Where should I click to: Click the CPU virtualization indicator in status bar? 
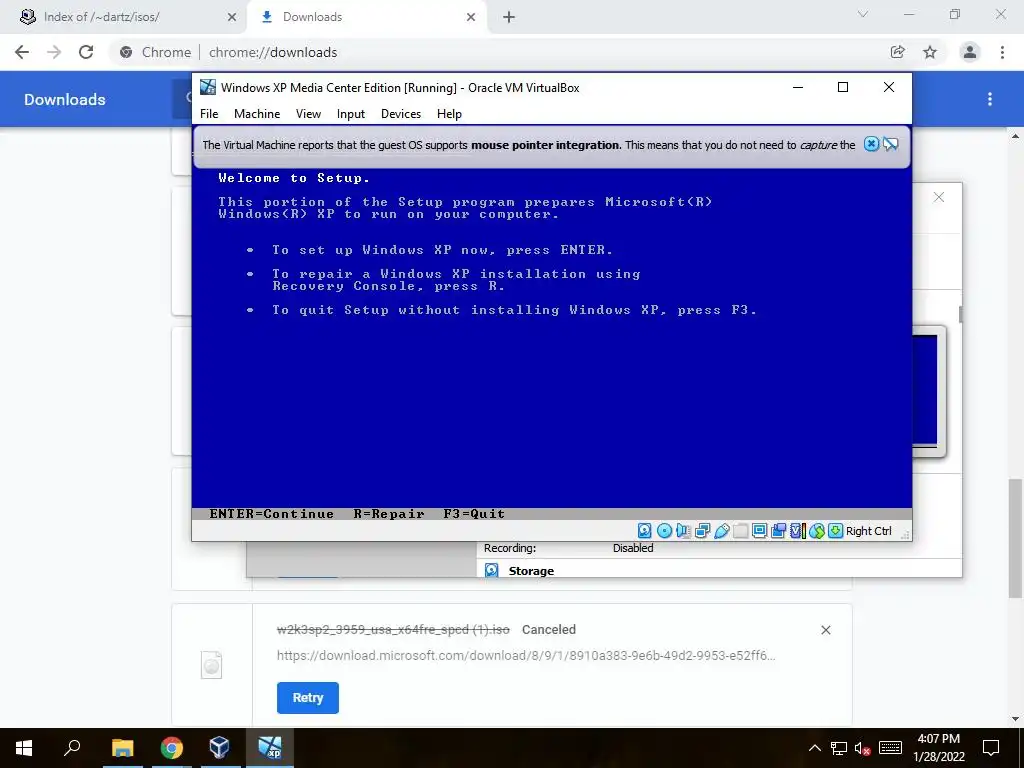797,531
